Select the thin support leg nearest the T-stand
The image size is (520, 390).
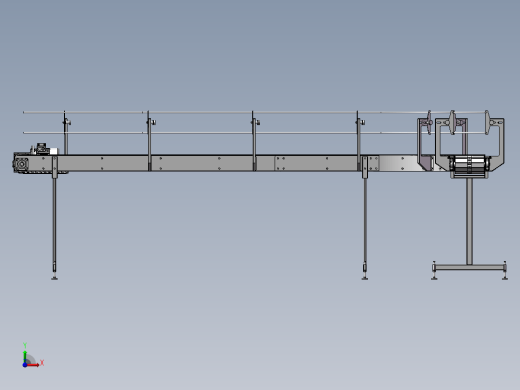coord(365,221)
